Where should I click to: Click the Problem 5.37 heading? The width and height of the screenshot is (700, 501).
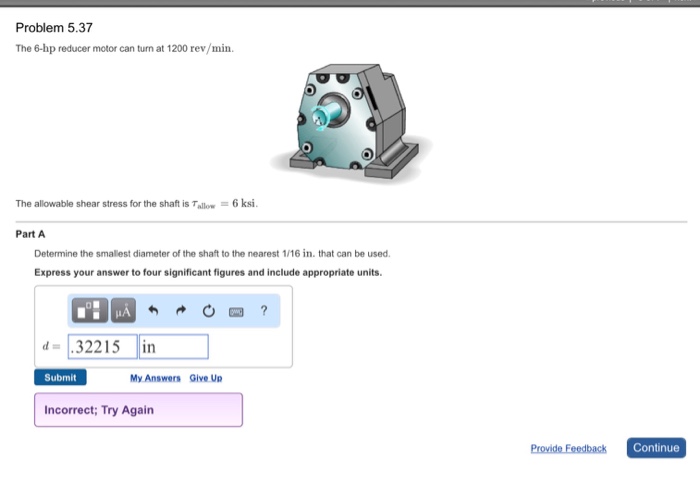[x=54, y=28]
